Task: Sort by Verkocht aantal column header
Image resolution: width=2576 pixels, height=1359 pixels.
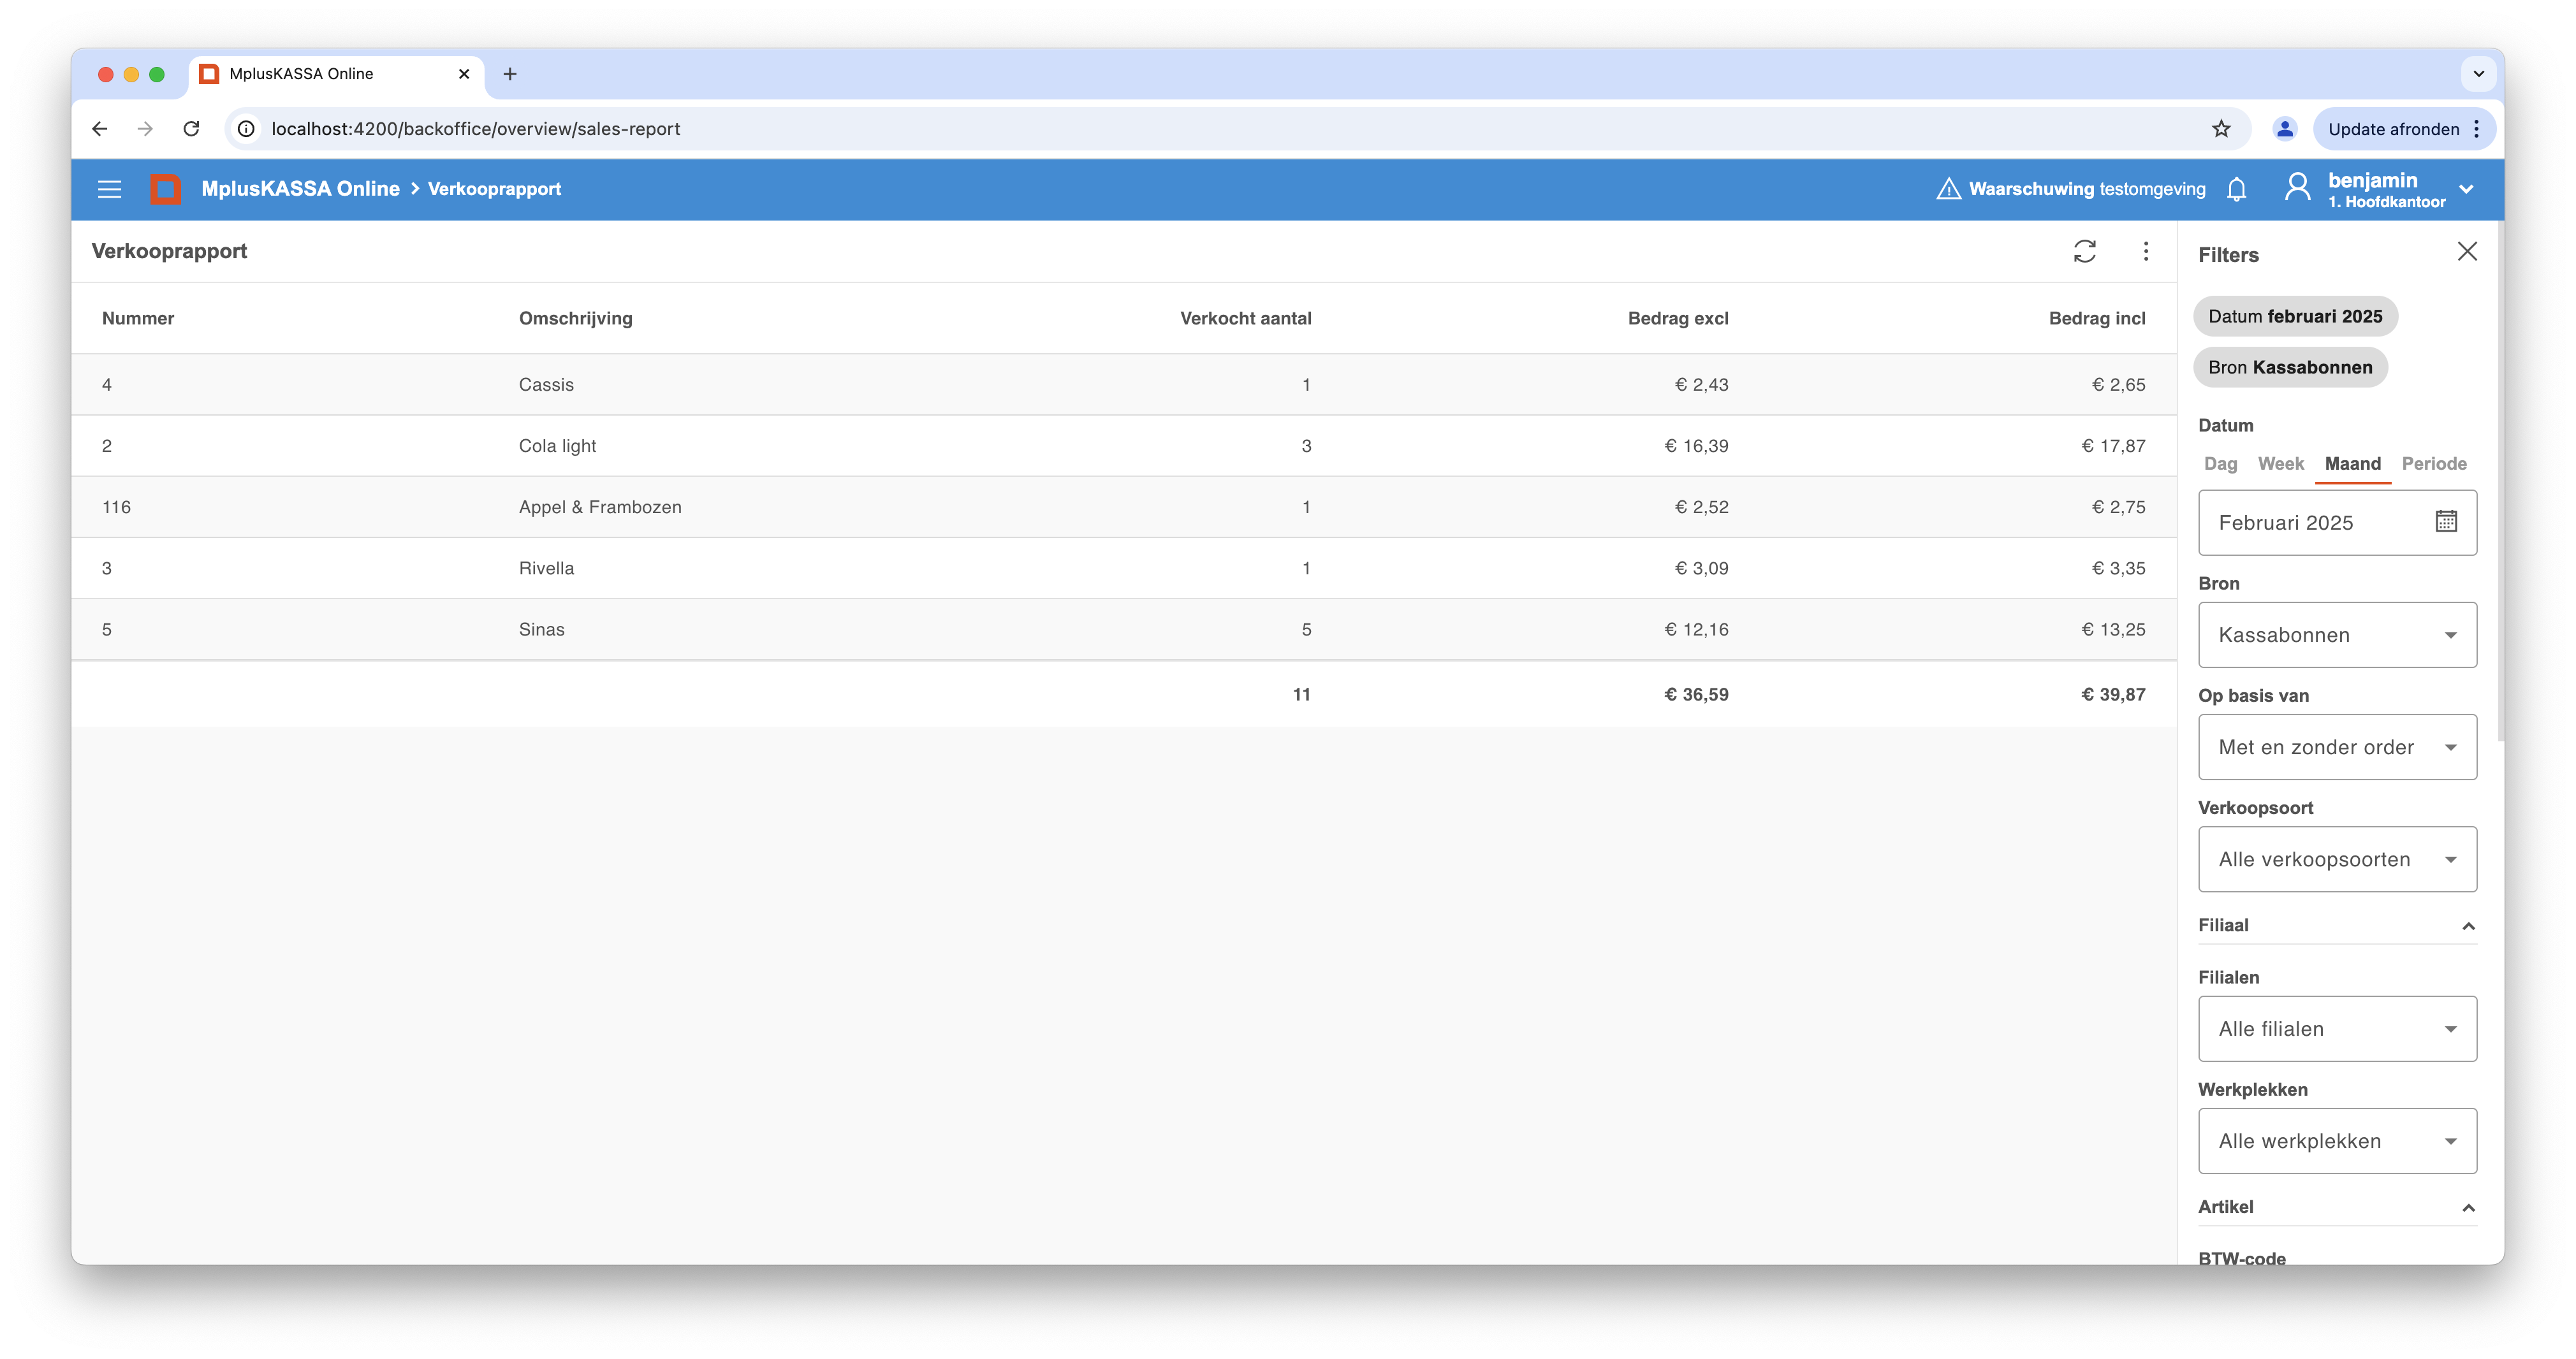Action: pyautogui.click(x=1245, y=318)
